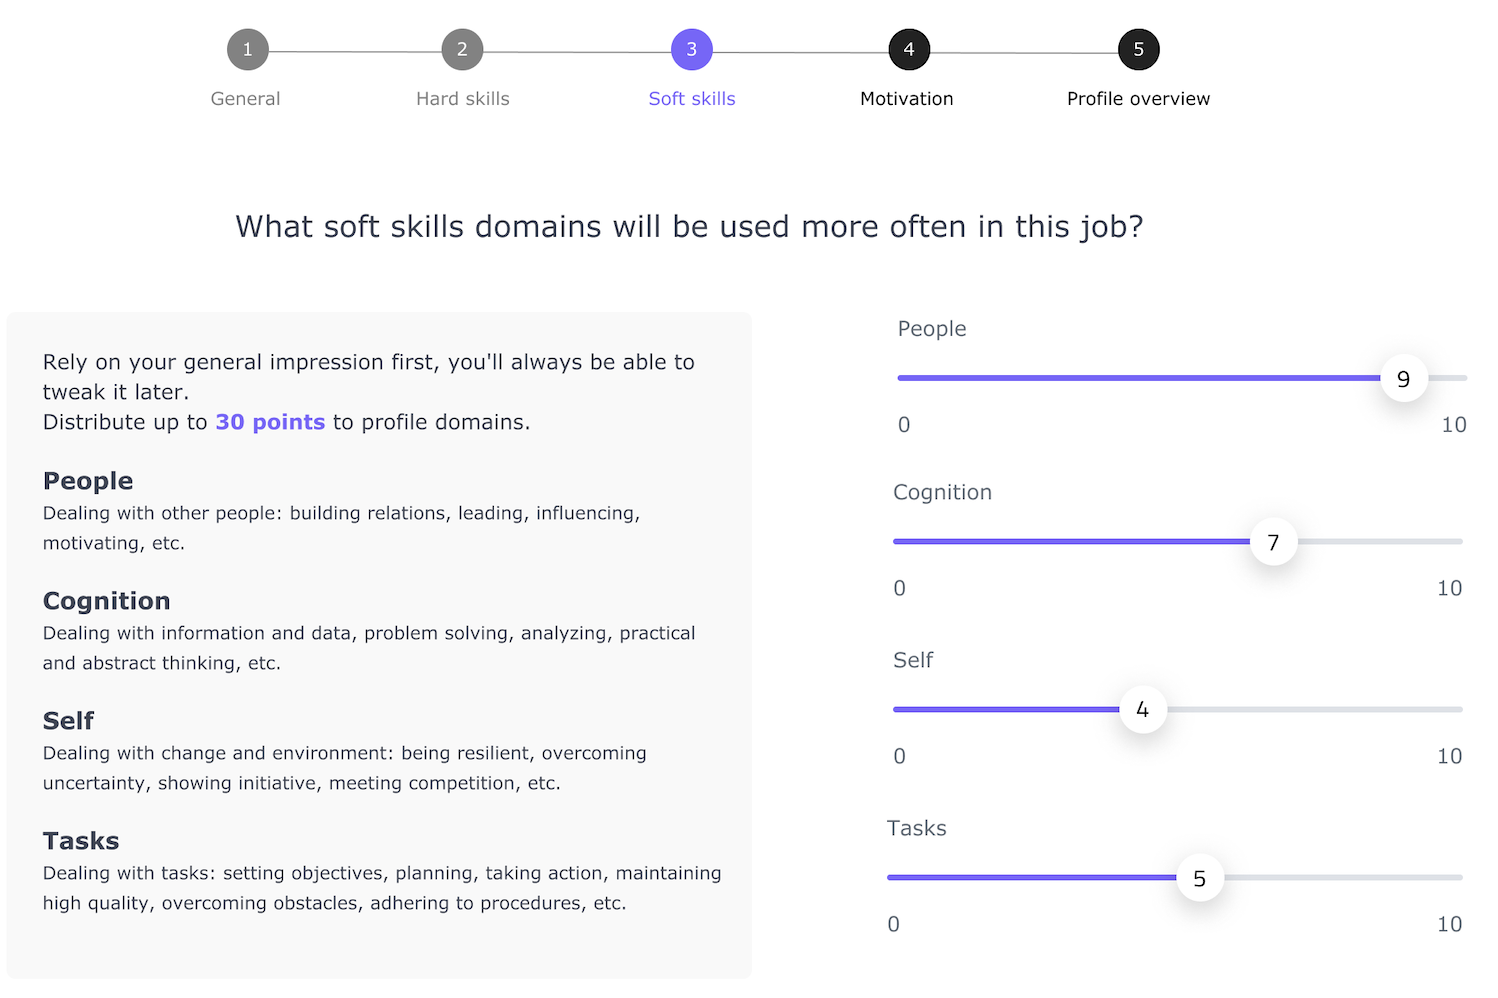This screenshot has height=998, width=1498.
Task: Jump to step 4 Motivation circle
Action: tap(909, 50)
